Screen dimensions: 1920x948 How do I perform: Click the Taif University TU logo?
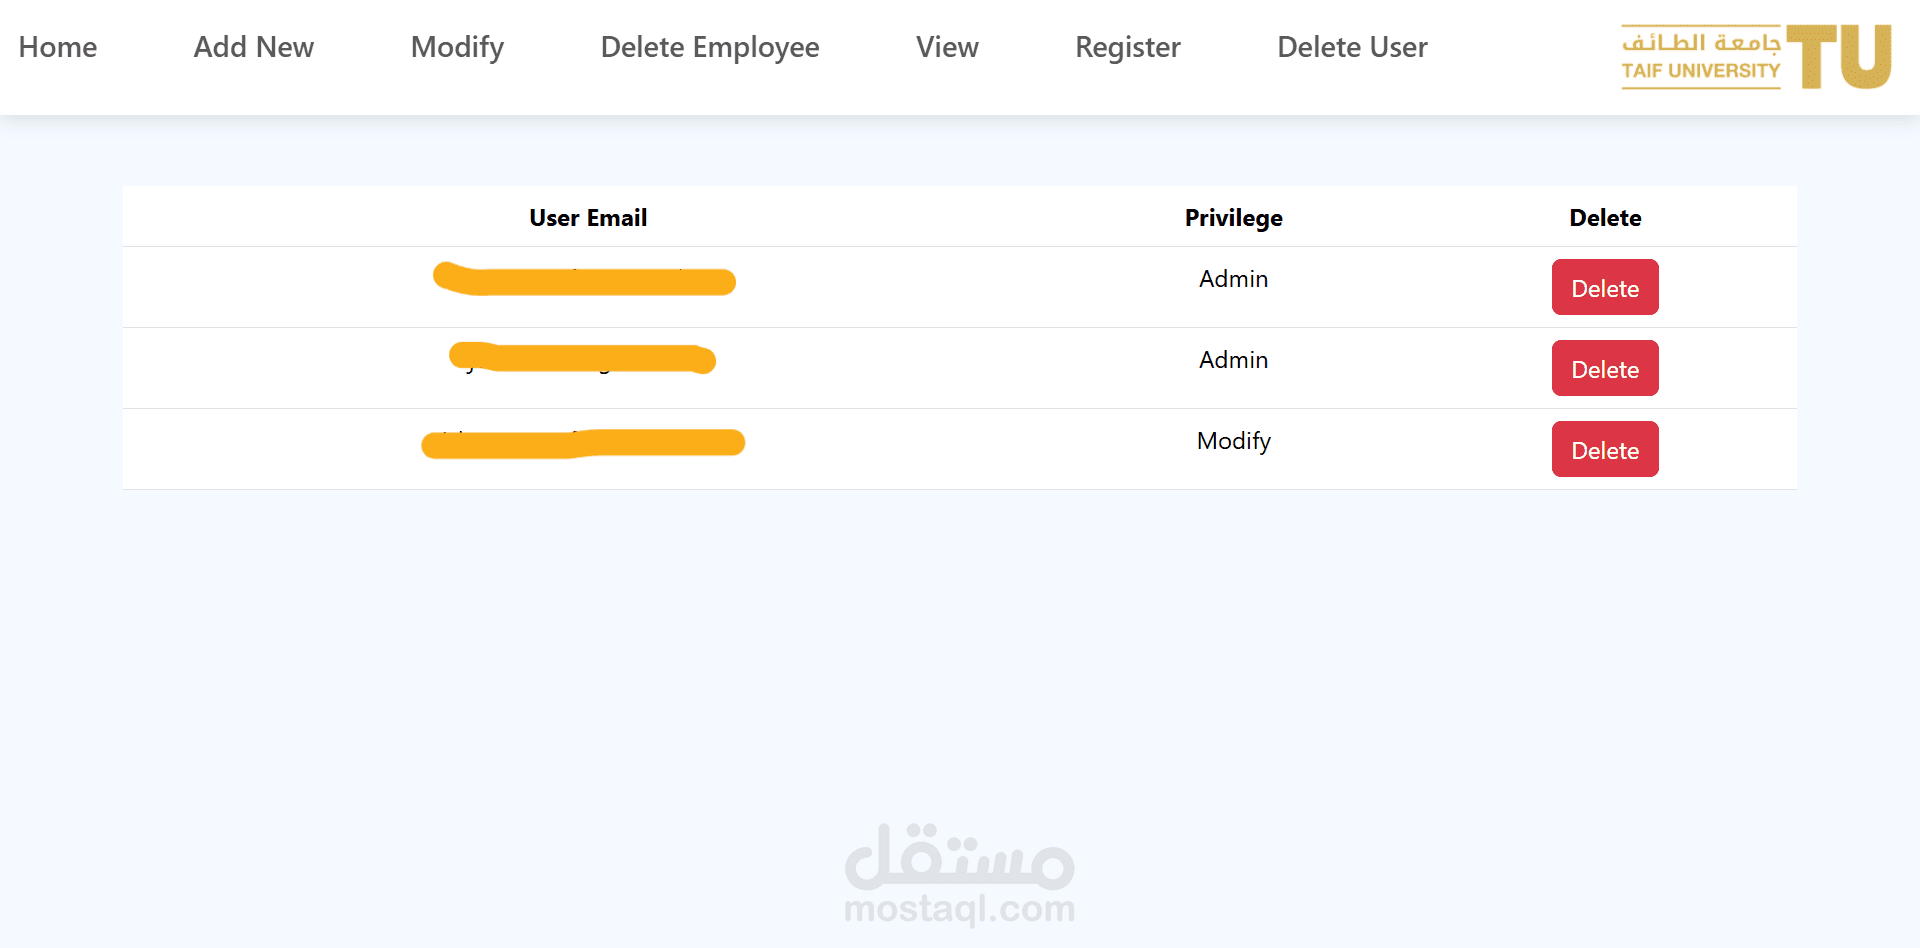pyautogui.click(x=1756, y=57)
